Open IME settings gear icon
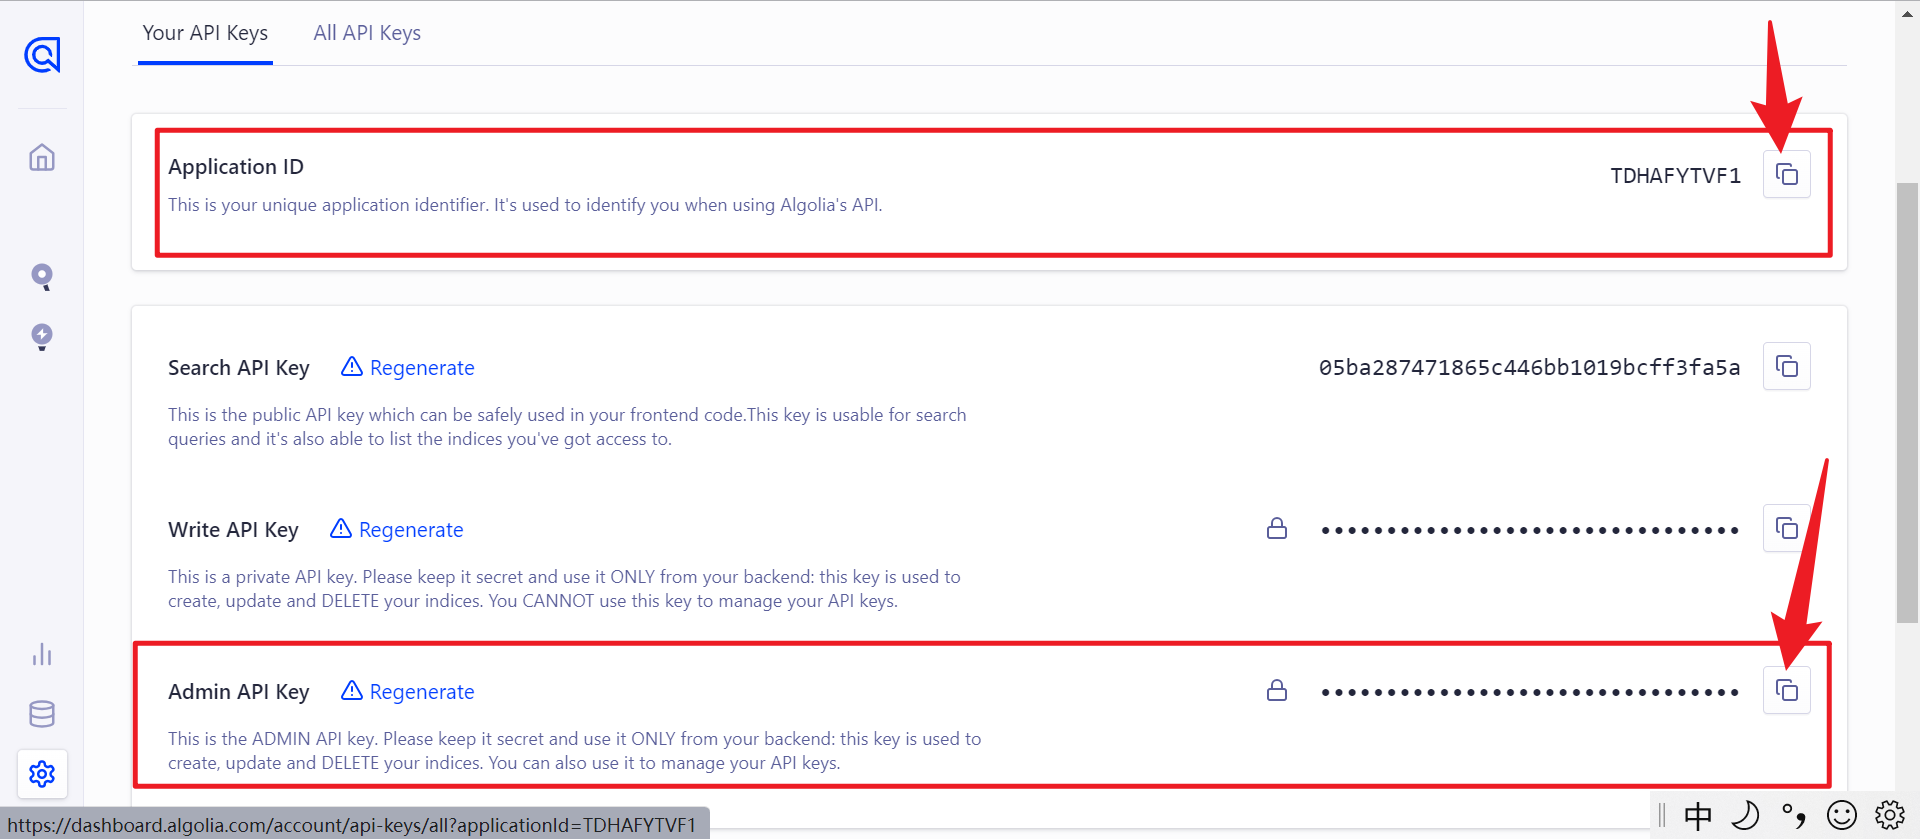This screenshot has width=1920, height=839. [x=1890, y=816]
